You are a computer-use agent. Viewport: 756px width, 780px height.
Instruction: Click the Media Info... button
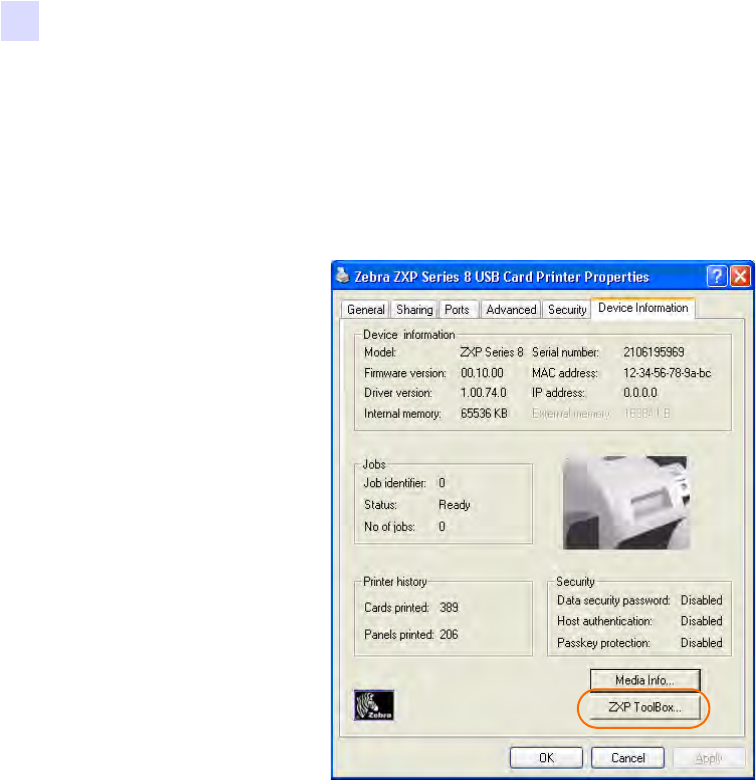(x=645, y=680)
